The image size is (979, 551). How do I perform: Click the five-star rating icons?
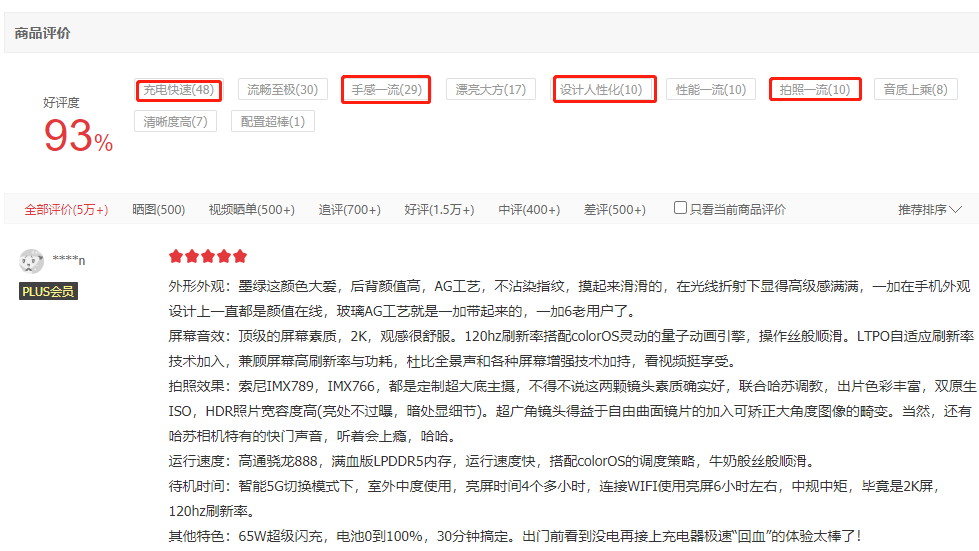(x=208, y=256)
